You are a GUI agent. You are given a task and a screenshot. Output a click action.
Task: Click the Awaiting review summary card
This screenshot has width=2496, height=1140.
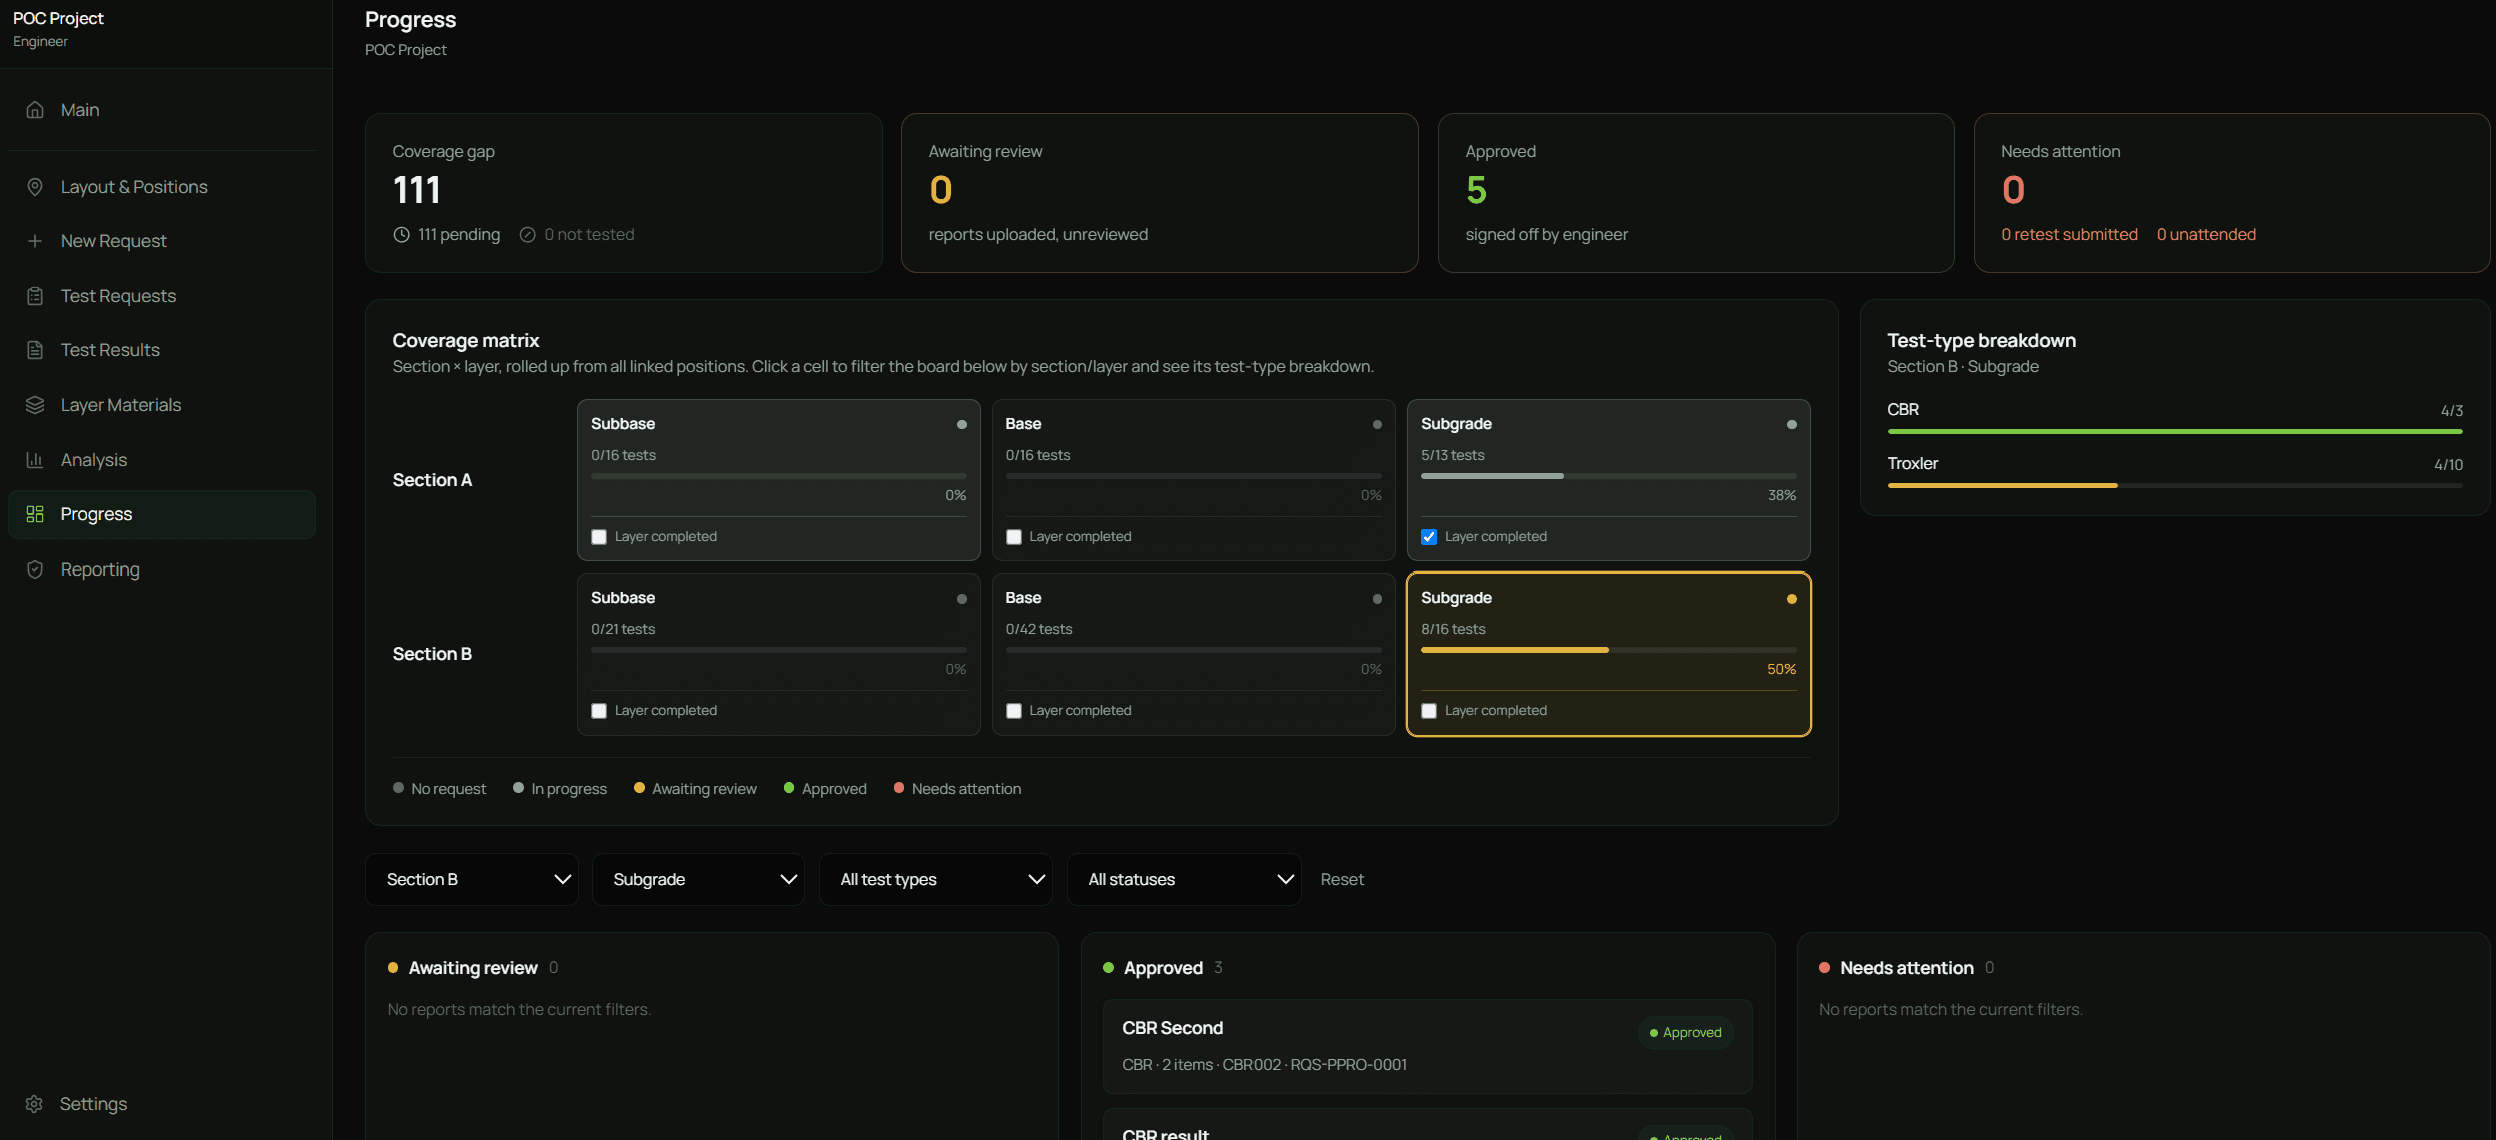[1159, 193]
